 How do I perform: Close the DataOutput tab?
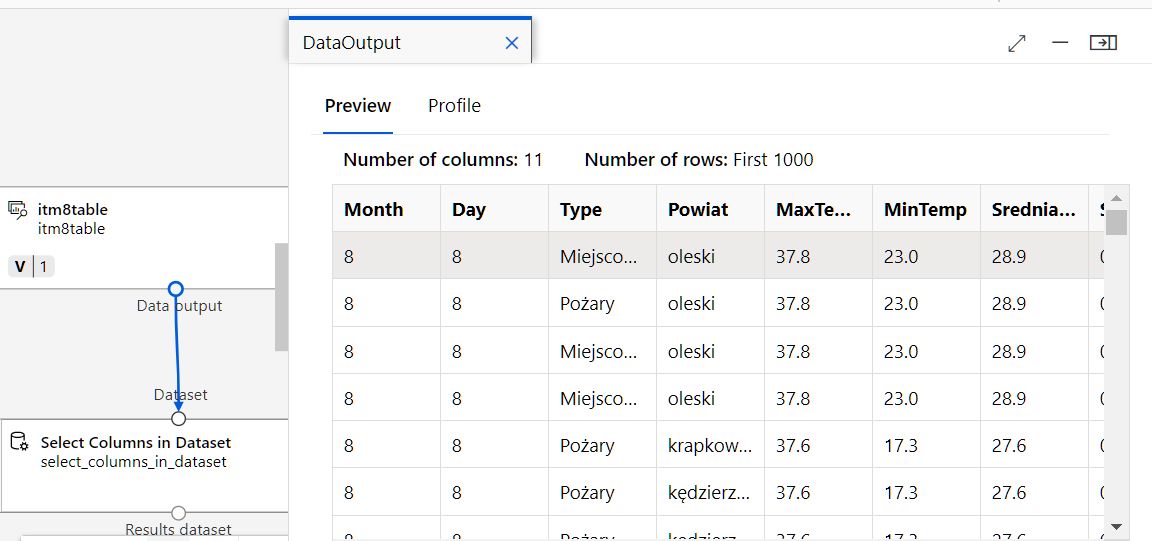pos(512,43)
